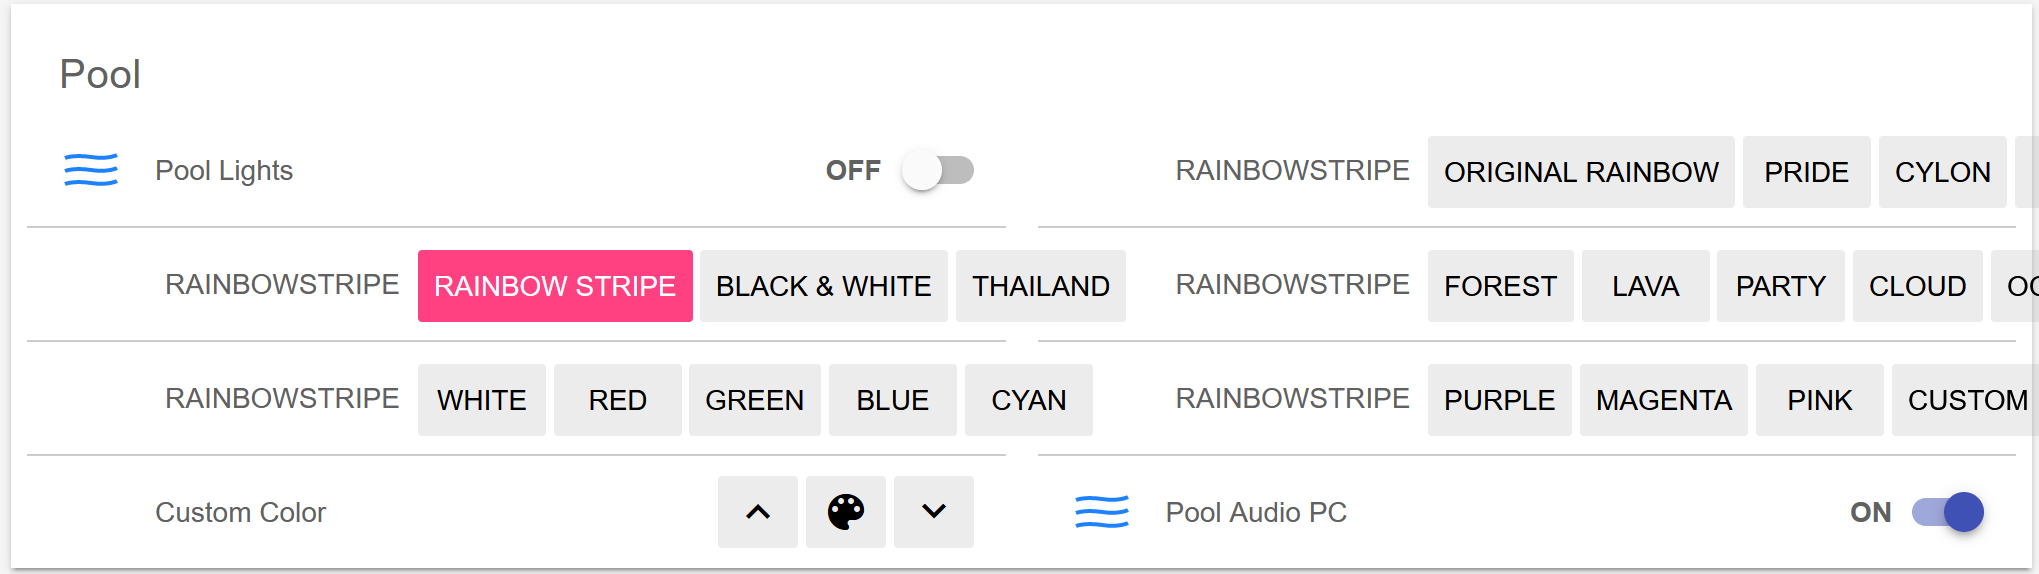Turn off the Pool Audio PC switch

pos(1947,512)
